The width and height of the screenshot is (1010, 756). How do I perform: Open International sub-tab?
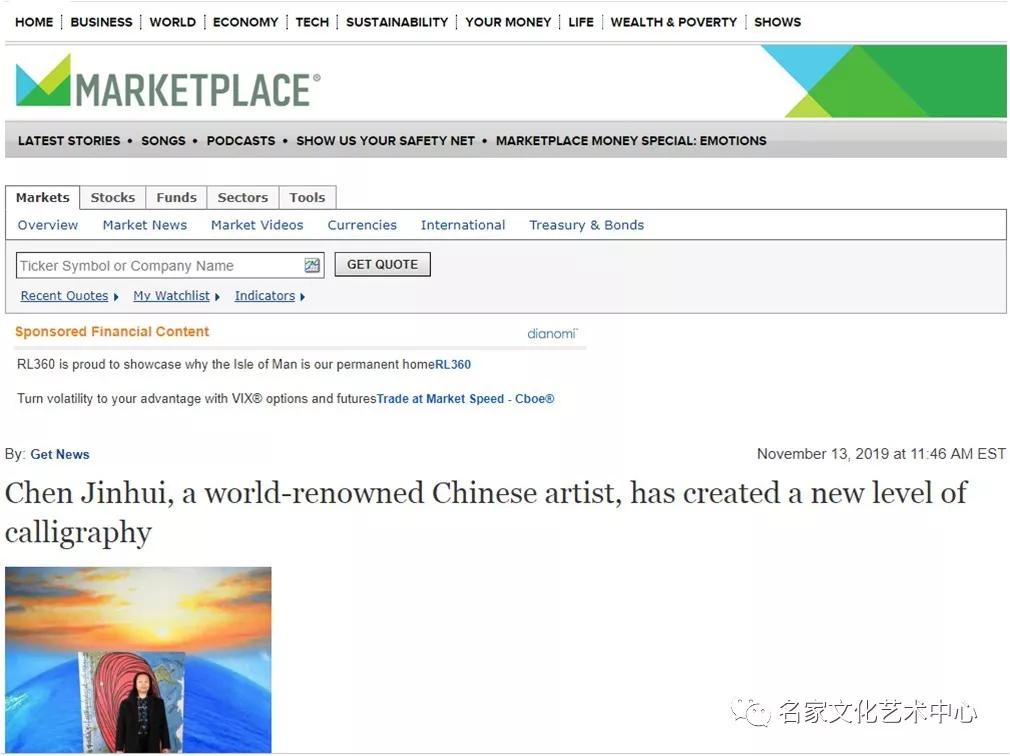(463, 225)
